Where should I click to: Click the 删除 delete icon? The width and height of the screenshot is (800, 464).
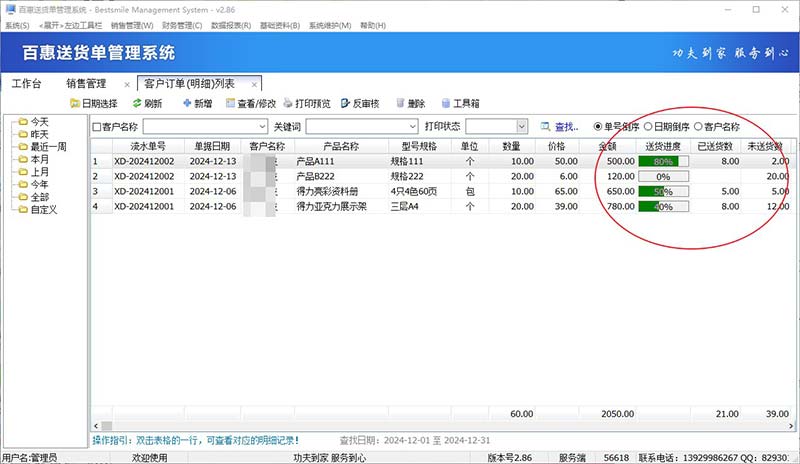pyautogui.click(x=401, y=103)
